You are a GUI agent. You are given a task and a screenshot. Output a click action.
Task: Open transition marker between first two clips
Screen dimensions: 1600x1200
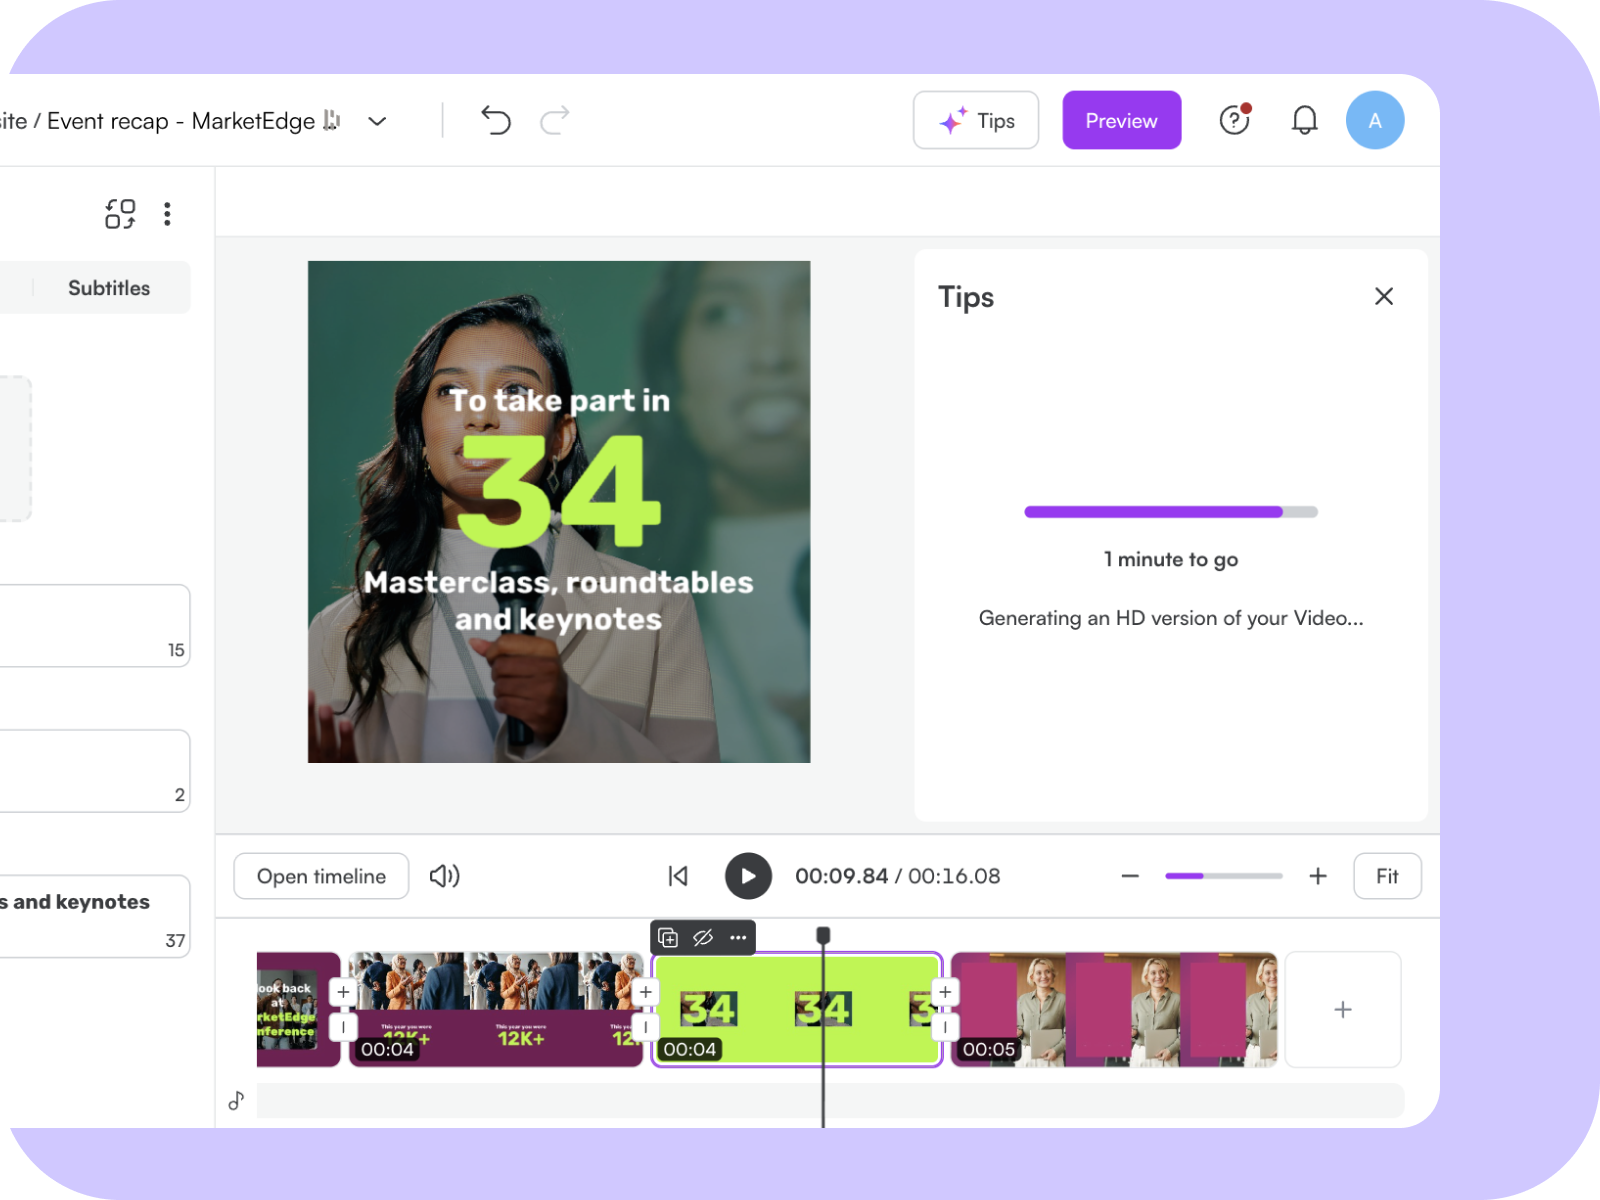click(x=343, y=1027)
